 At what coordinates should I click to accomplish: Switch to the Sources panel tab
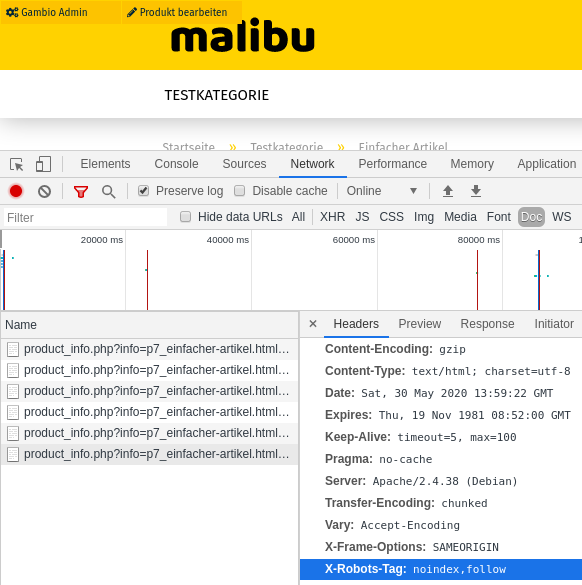[244, 164]
